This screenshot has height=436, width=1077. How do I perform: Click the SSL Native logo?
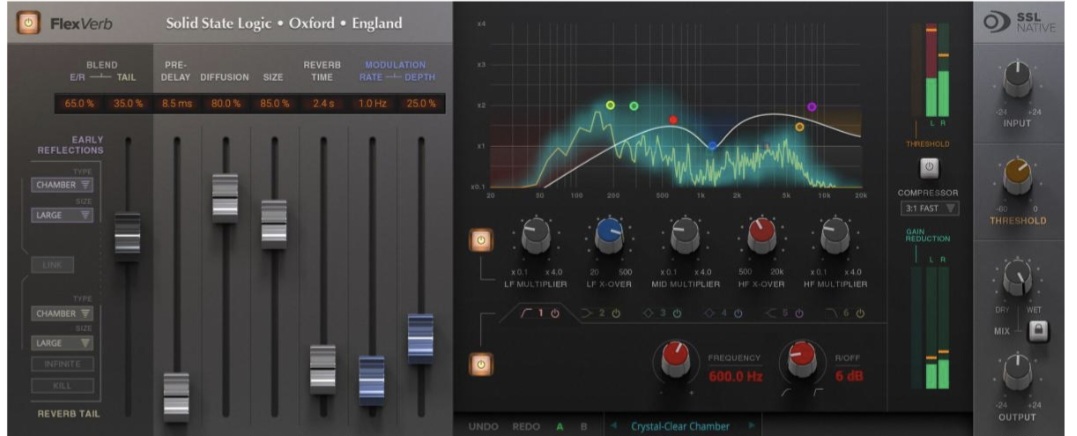point(1018,23)
